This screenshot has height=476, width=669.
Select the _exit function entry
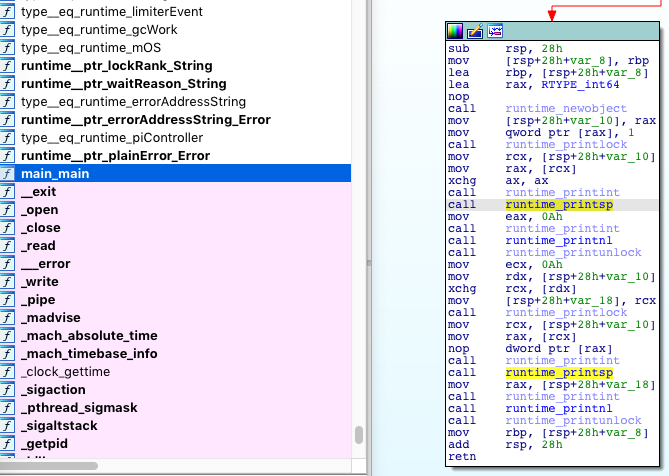[x=175, y=192]
